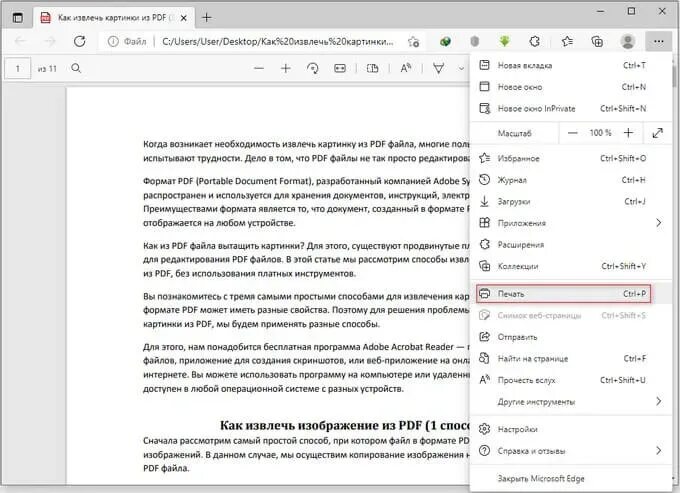
Task: Open Расширения from the menu
Action: [x=570, y=245]
